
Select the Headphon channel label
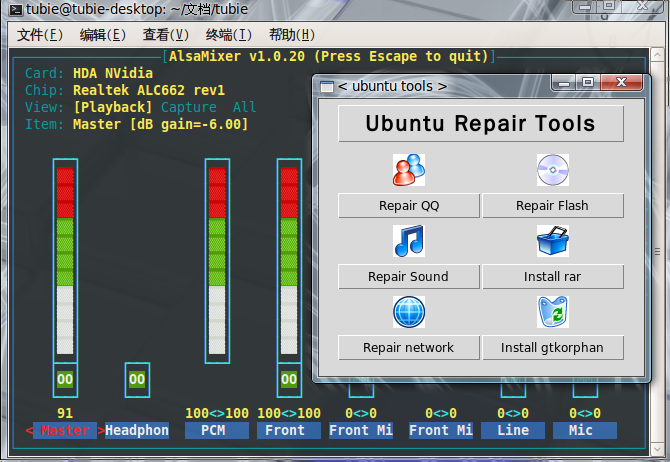point(137,430)
